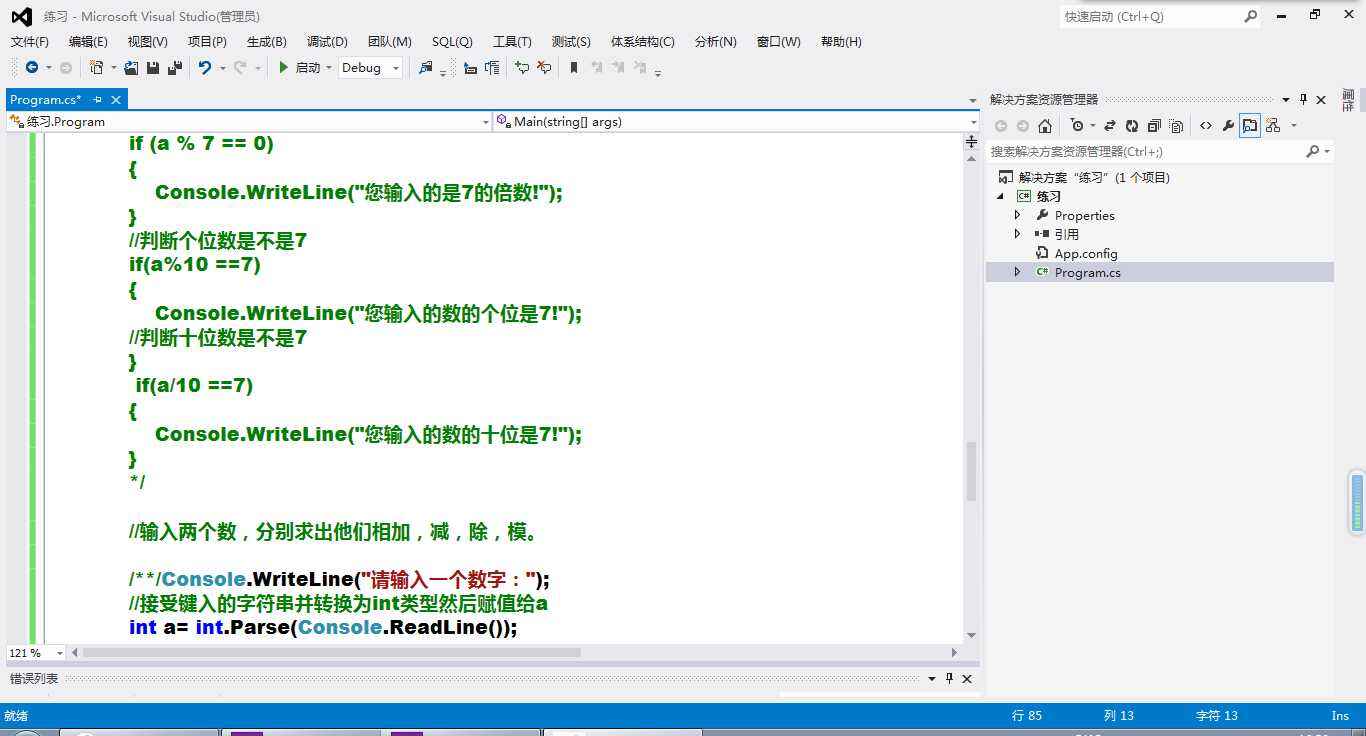
Task: Uncomment the selected lines icon
Action: 544,68
